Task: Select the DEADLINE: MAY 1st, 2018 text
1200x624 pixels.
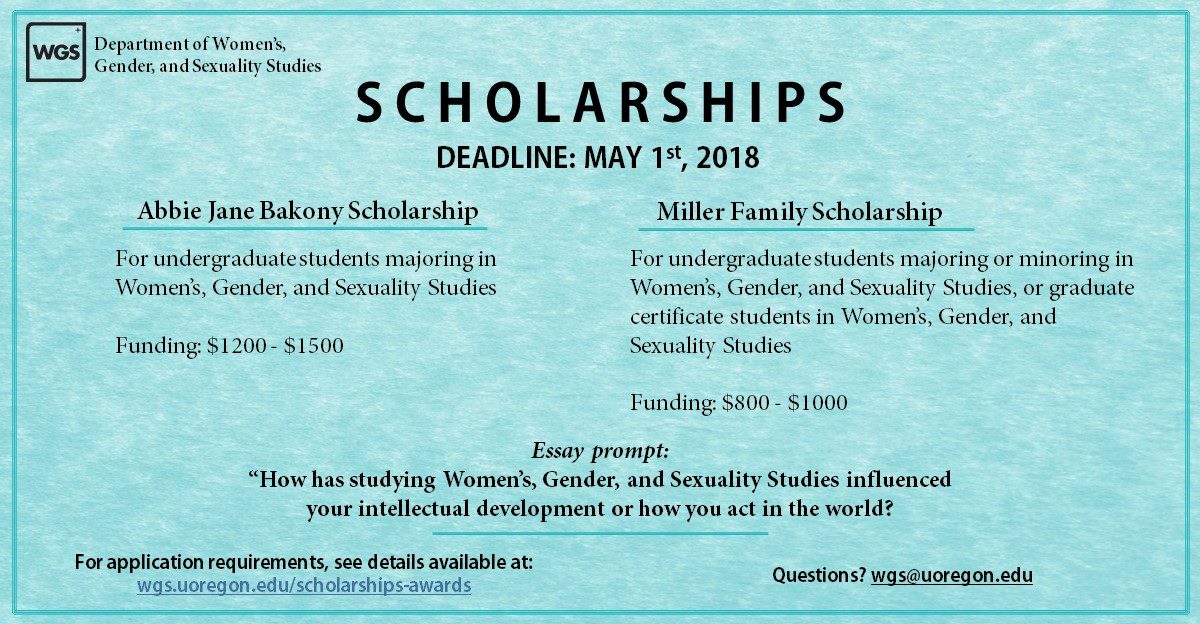Action: pyautogui.click(x=598, y=156)
